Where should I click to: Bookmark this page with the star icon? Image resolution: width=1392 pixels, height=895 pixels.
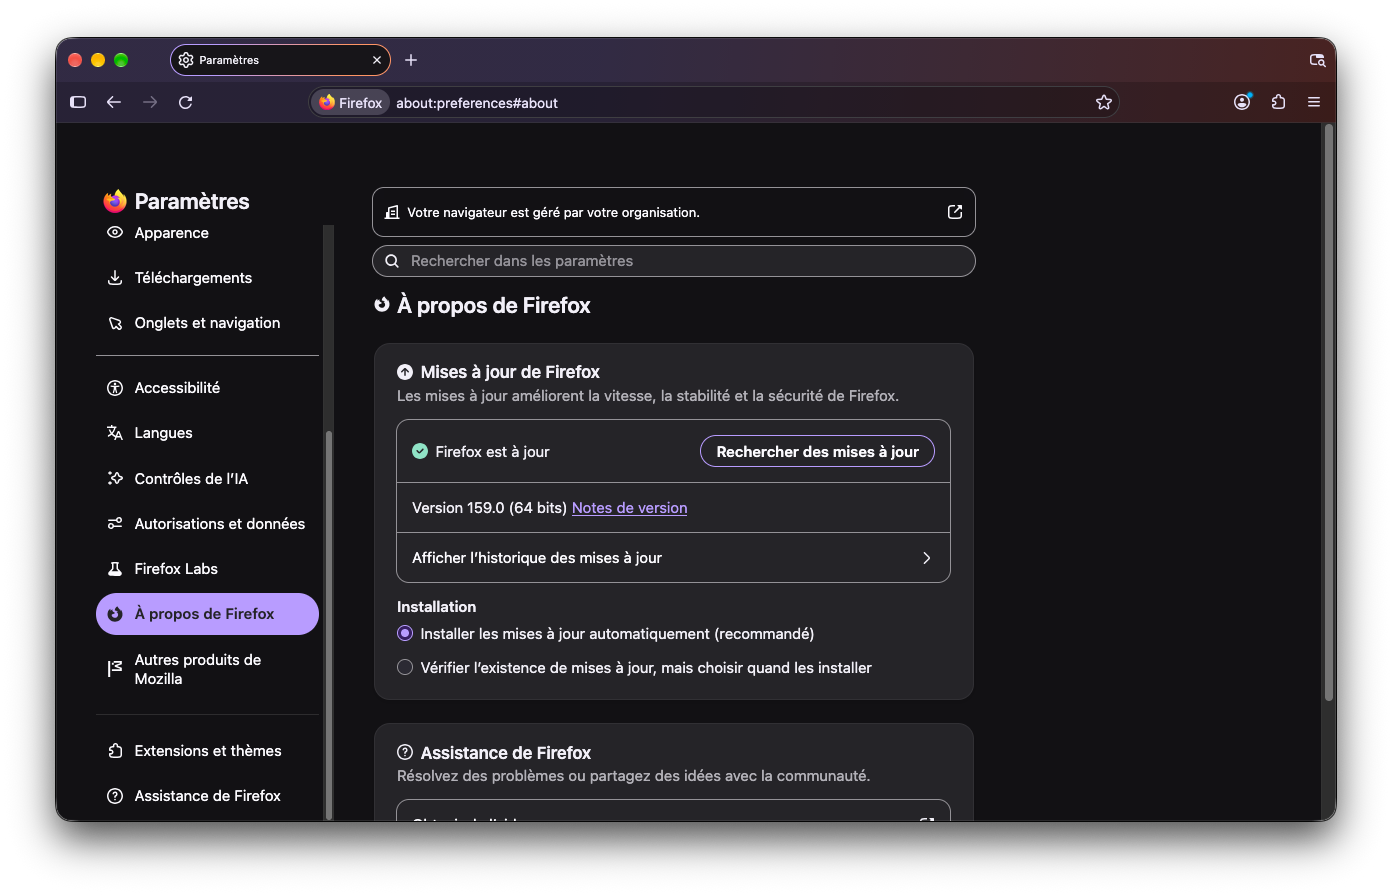tap(1104, 102)
